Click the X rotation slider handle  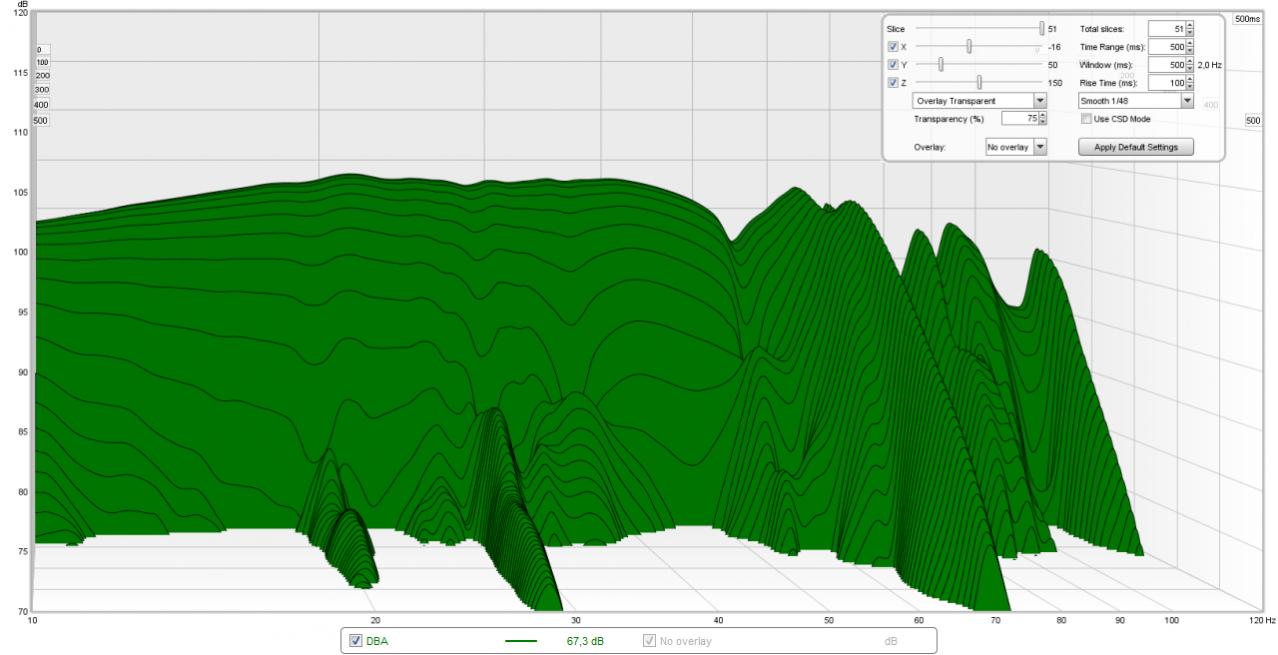click(x=969, y=47)
